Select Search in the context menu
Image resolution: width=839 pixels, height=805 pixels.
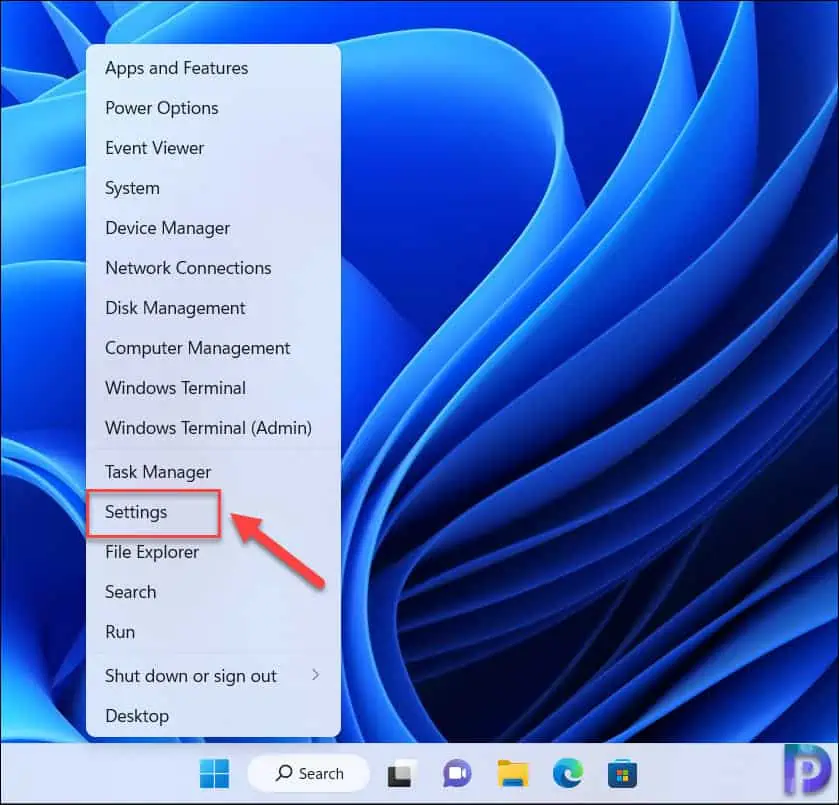click(x=213, y=592)
